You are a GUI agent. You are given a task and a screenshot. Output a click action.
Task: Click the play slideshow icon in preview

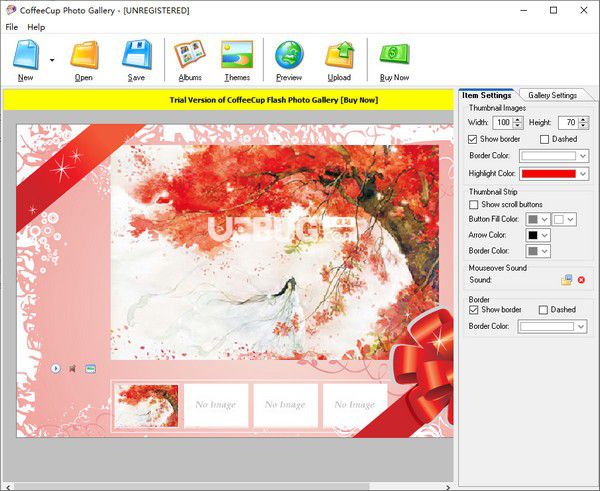[56, 369]
